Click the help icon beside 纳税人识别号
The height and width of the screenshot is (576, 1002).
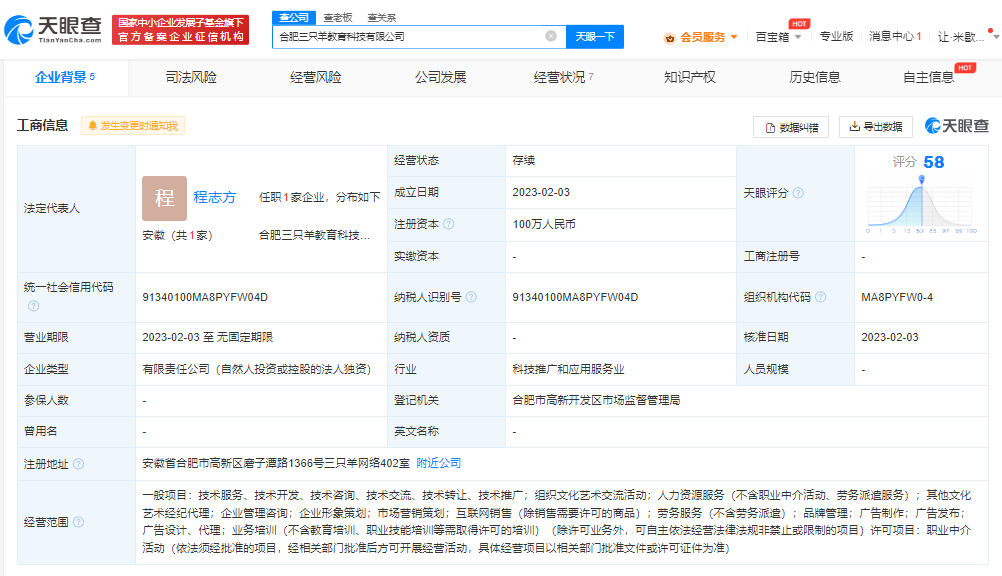pyautogui.click(x=471, y=297)
